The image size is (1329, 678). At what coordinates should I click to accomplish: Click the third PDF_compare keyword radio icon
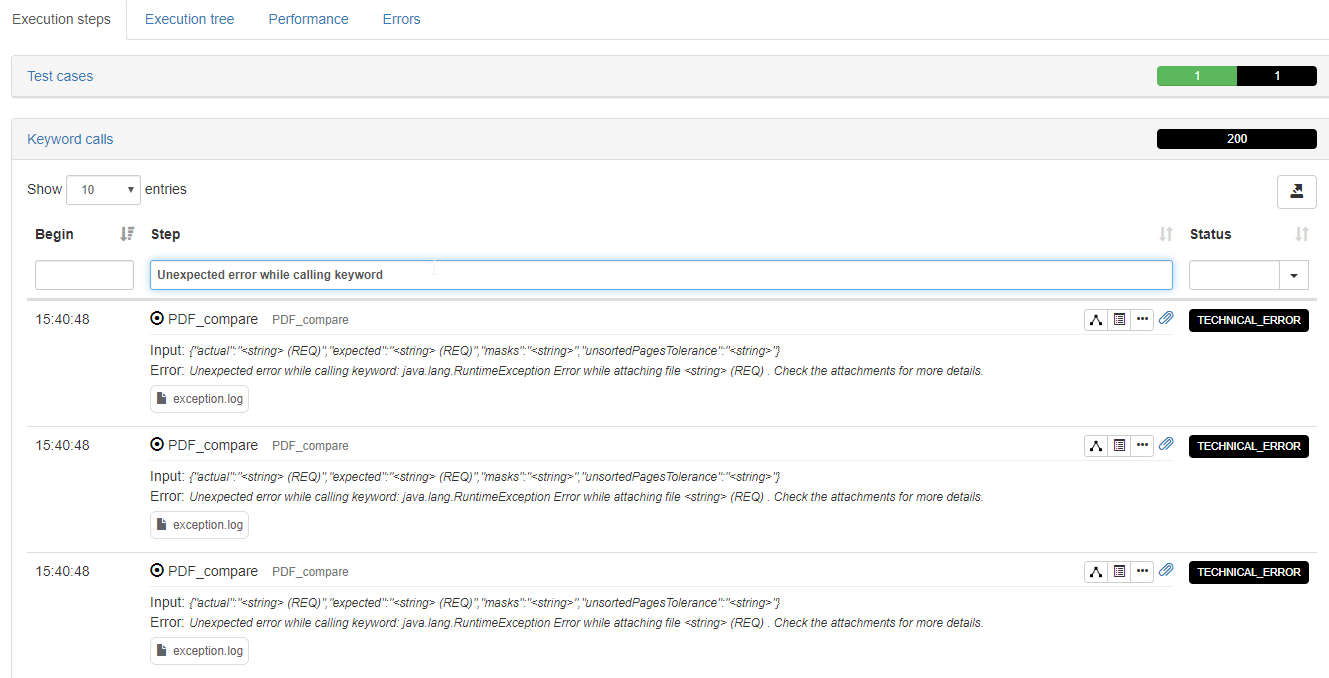(157, 571)
